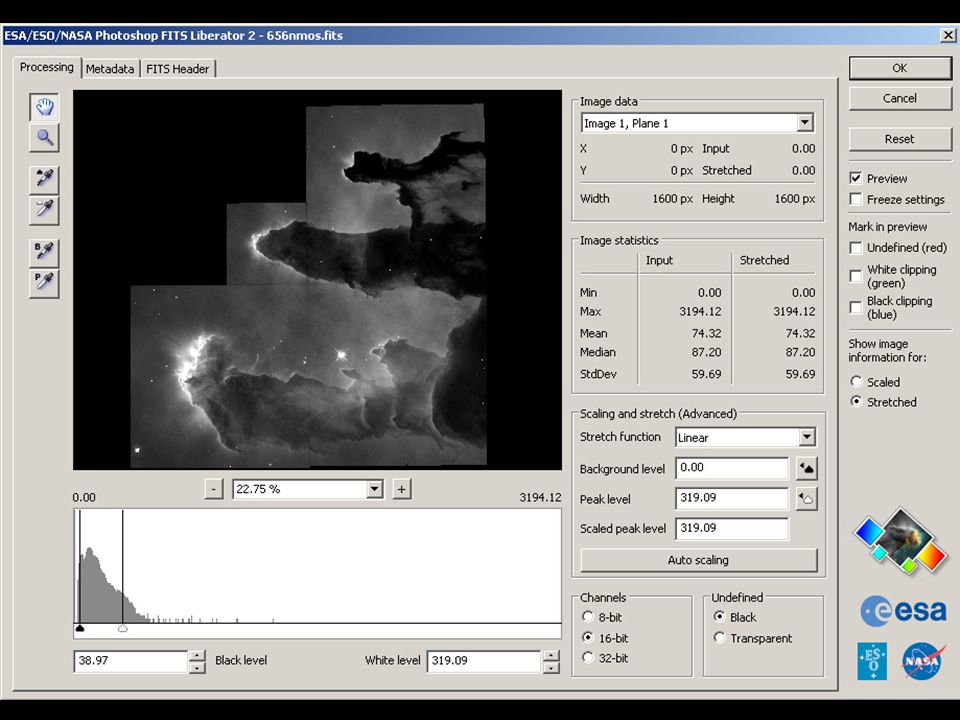Viewport: 960px width, 720px height.
Task: Click the NASA logo
Action: point(921,661)
